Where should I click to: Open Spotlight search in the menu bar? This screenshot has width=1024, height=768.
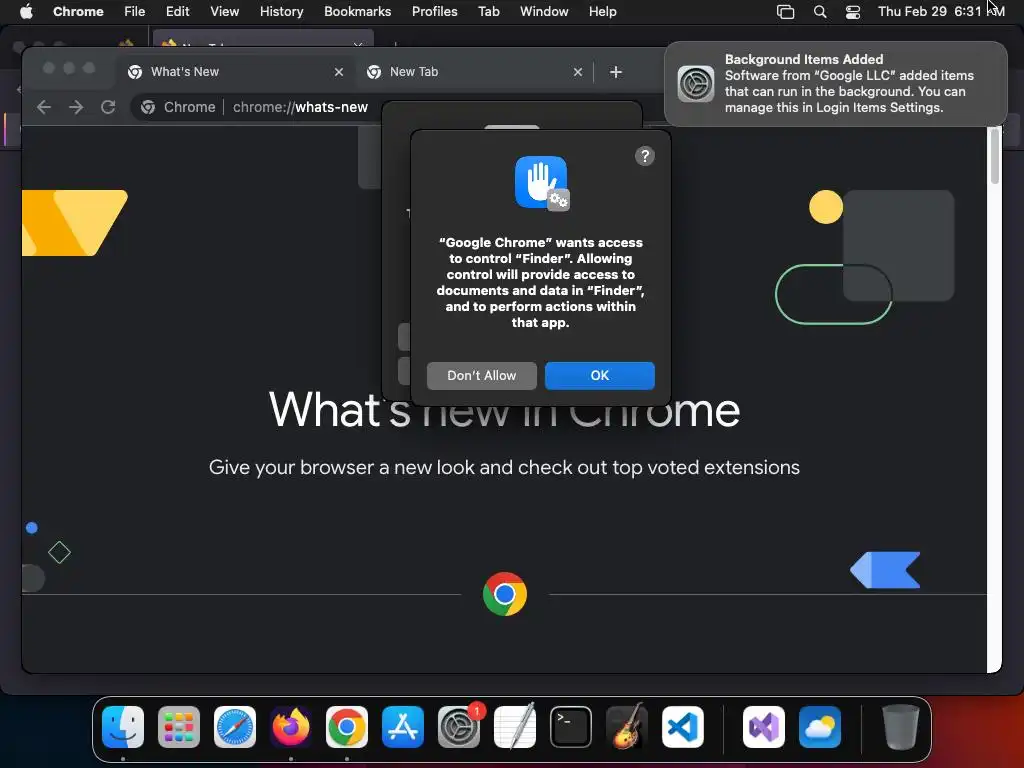tap(820, 12)
